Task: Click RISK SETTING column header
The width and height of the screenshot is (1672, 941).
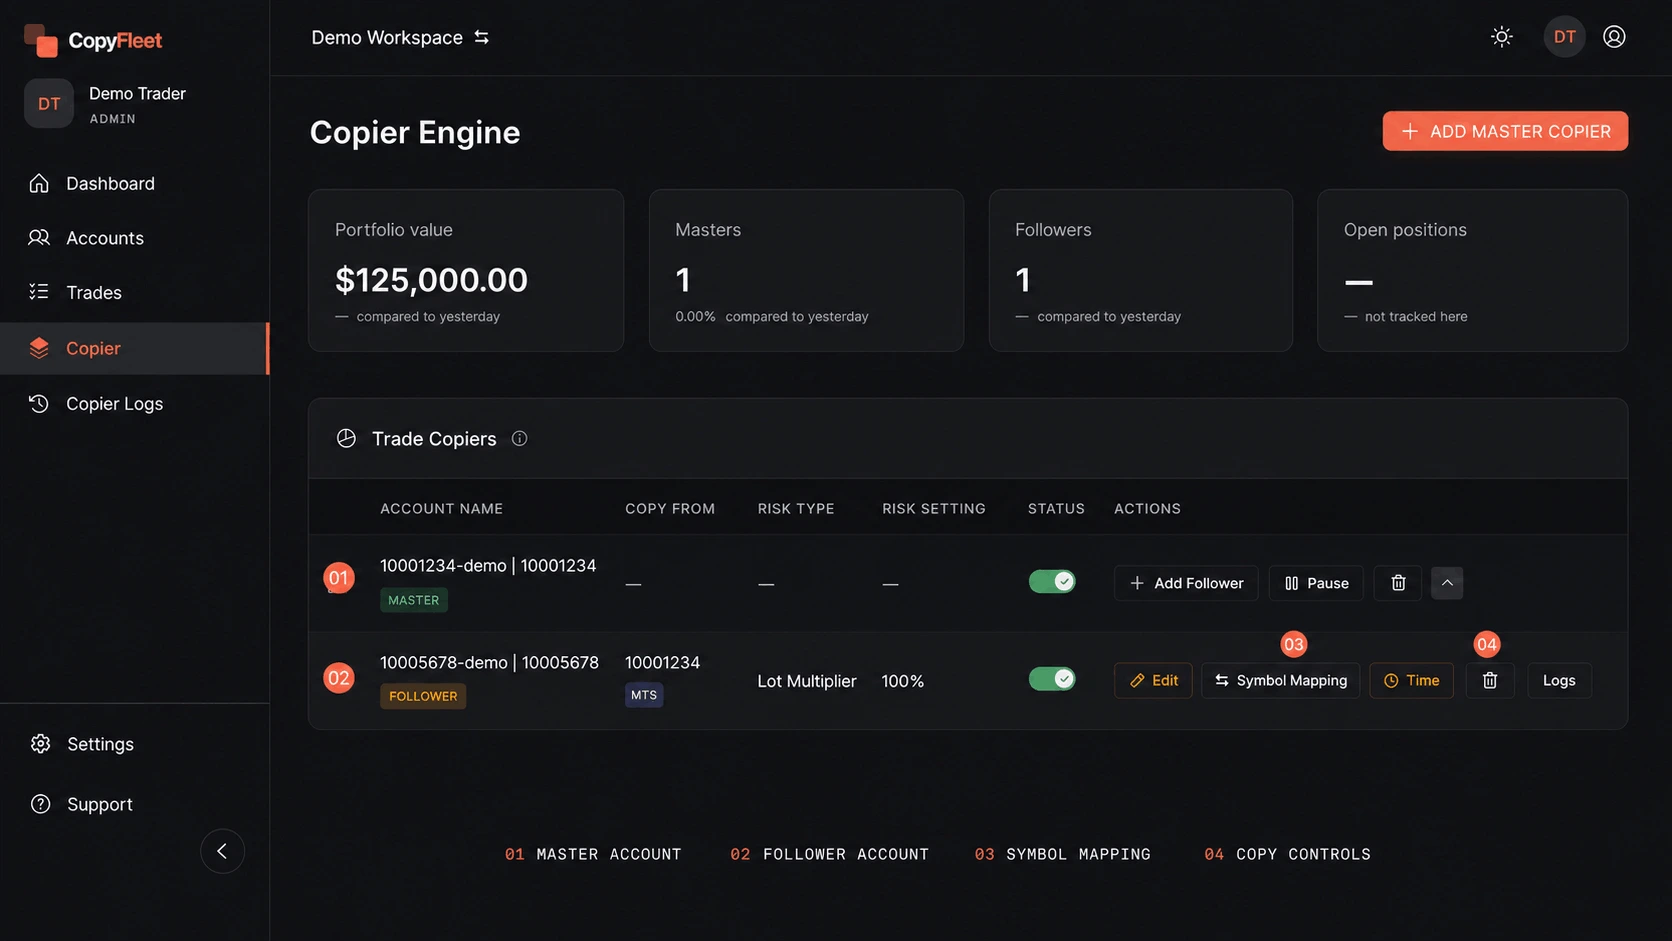Action: point(933,509)
